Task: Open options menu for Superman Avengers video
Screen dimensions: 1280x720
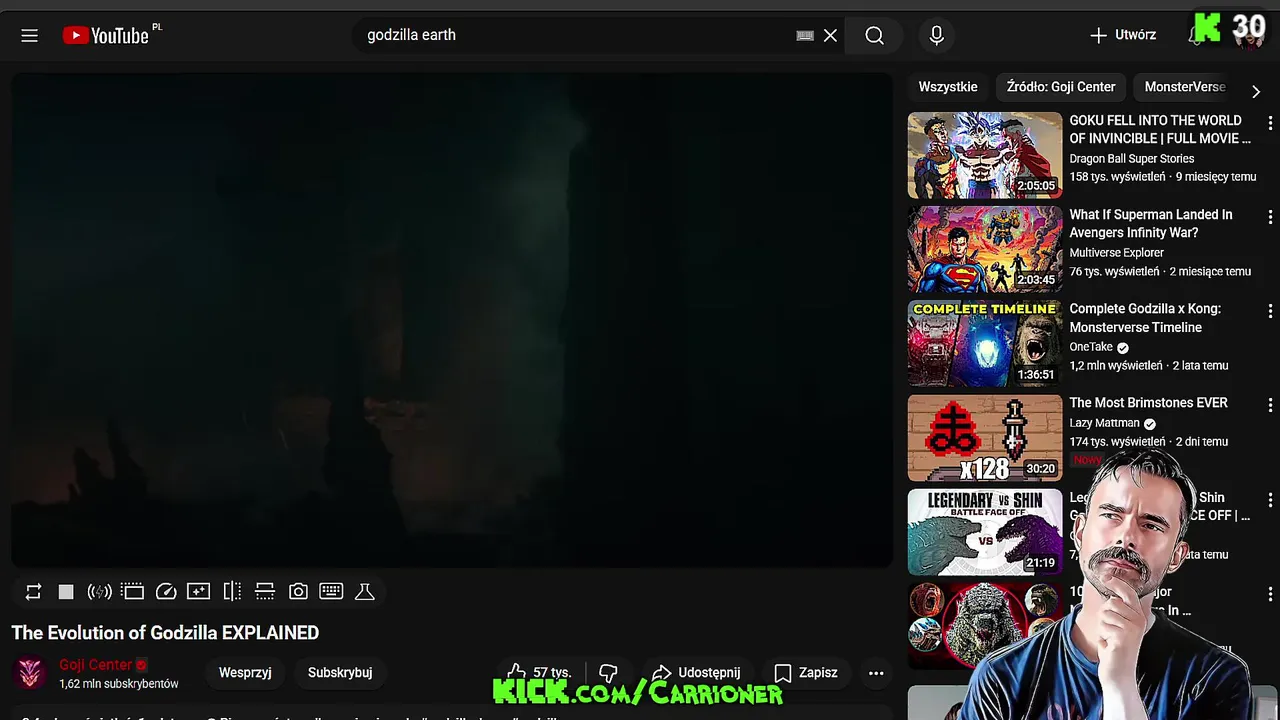Action: (1270, 217)
